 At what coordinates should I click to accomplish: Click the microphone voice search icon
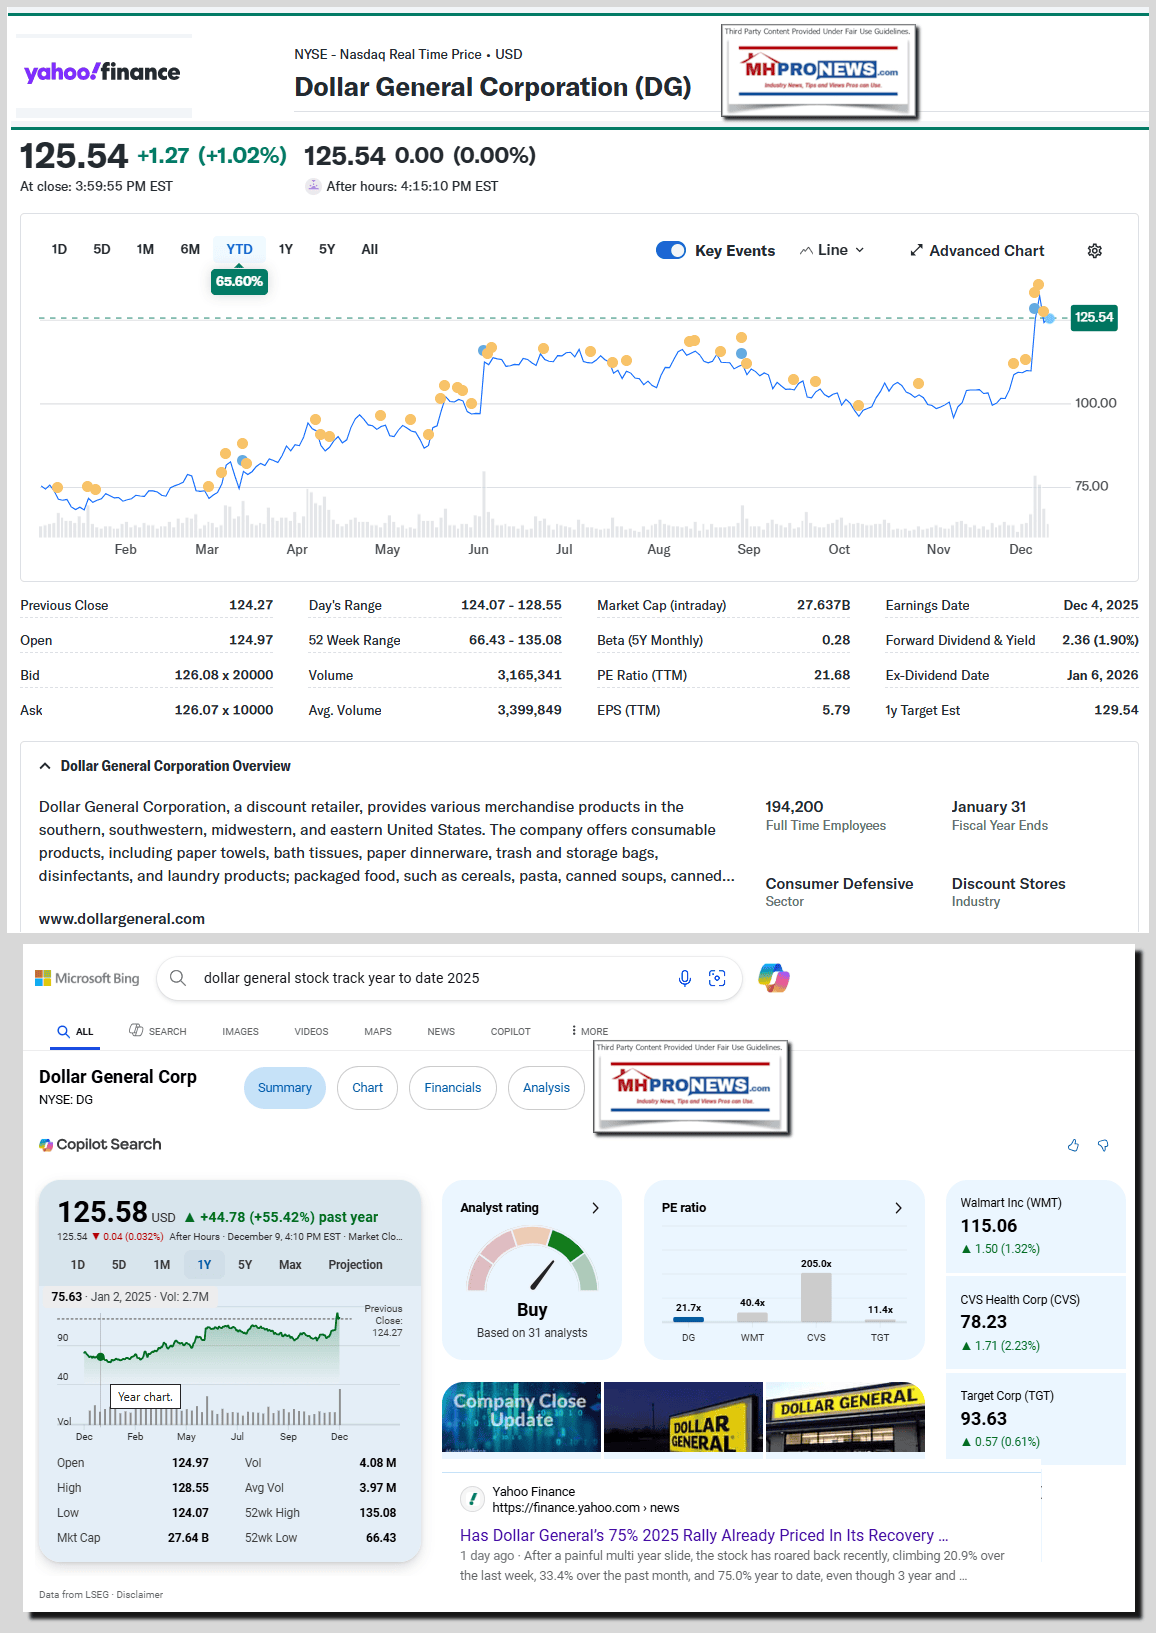685,978
